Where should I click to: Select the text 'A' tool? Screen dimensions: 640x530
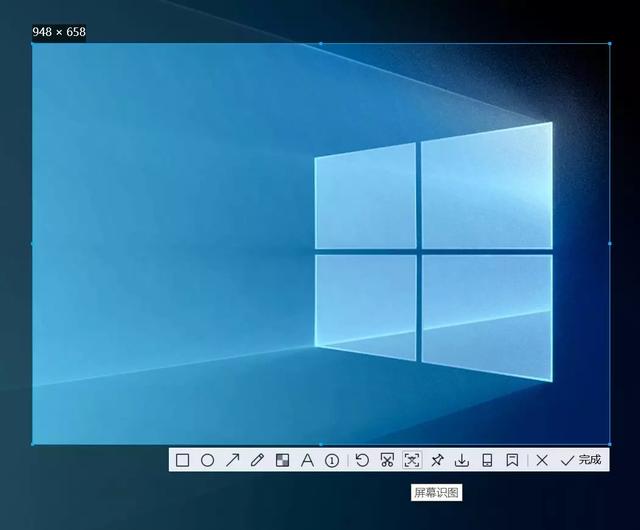tap(307, 460)
